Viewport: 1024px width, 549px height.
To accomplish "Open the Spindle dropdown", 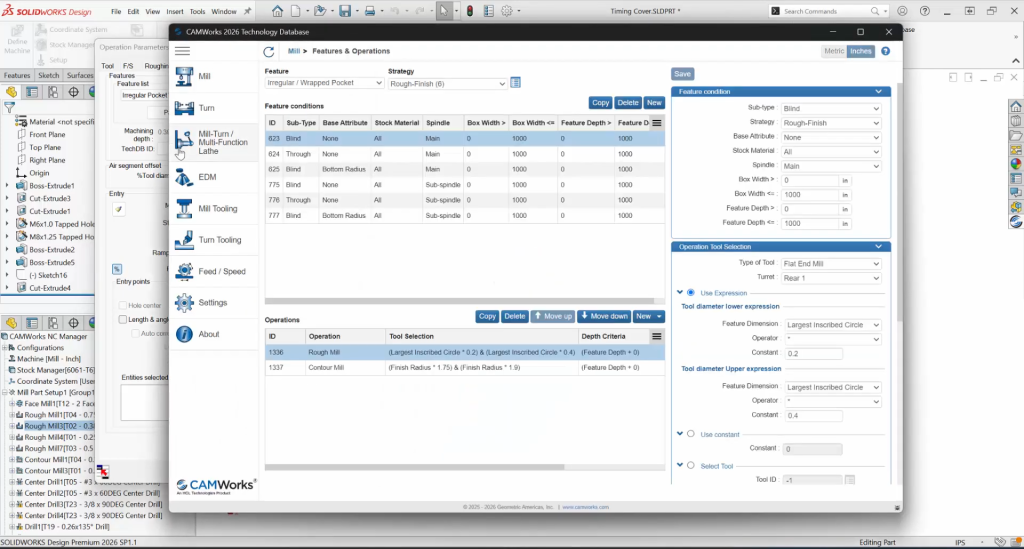I will [831, 166].
